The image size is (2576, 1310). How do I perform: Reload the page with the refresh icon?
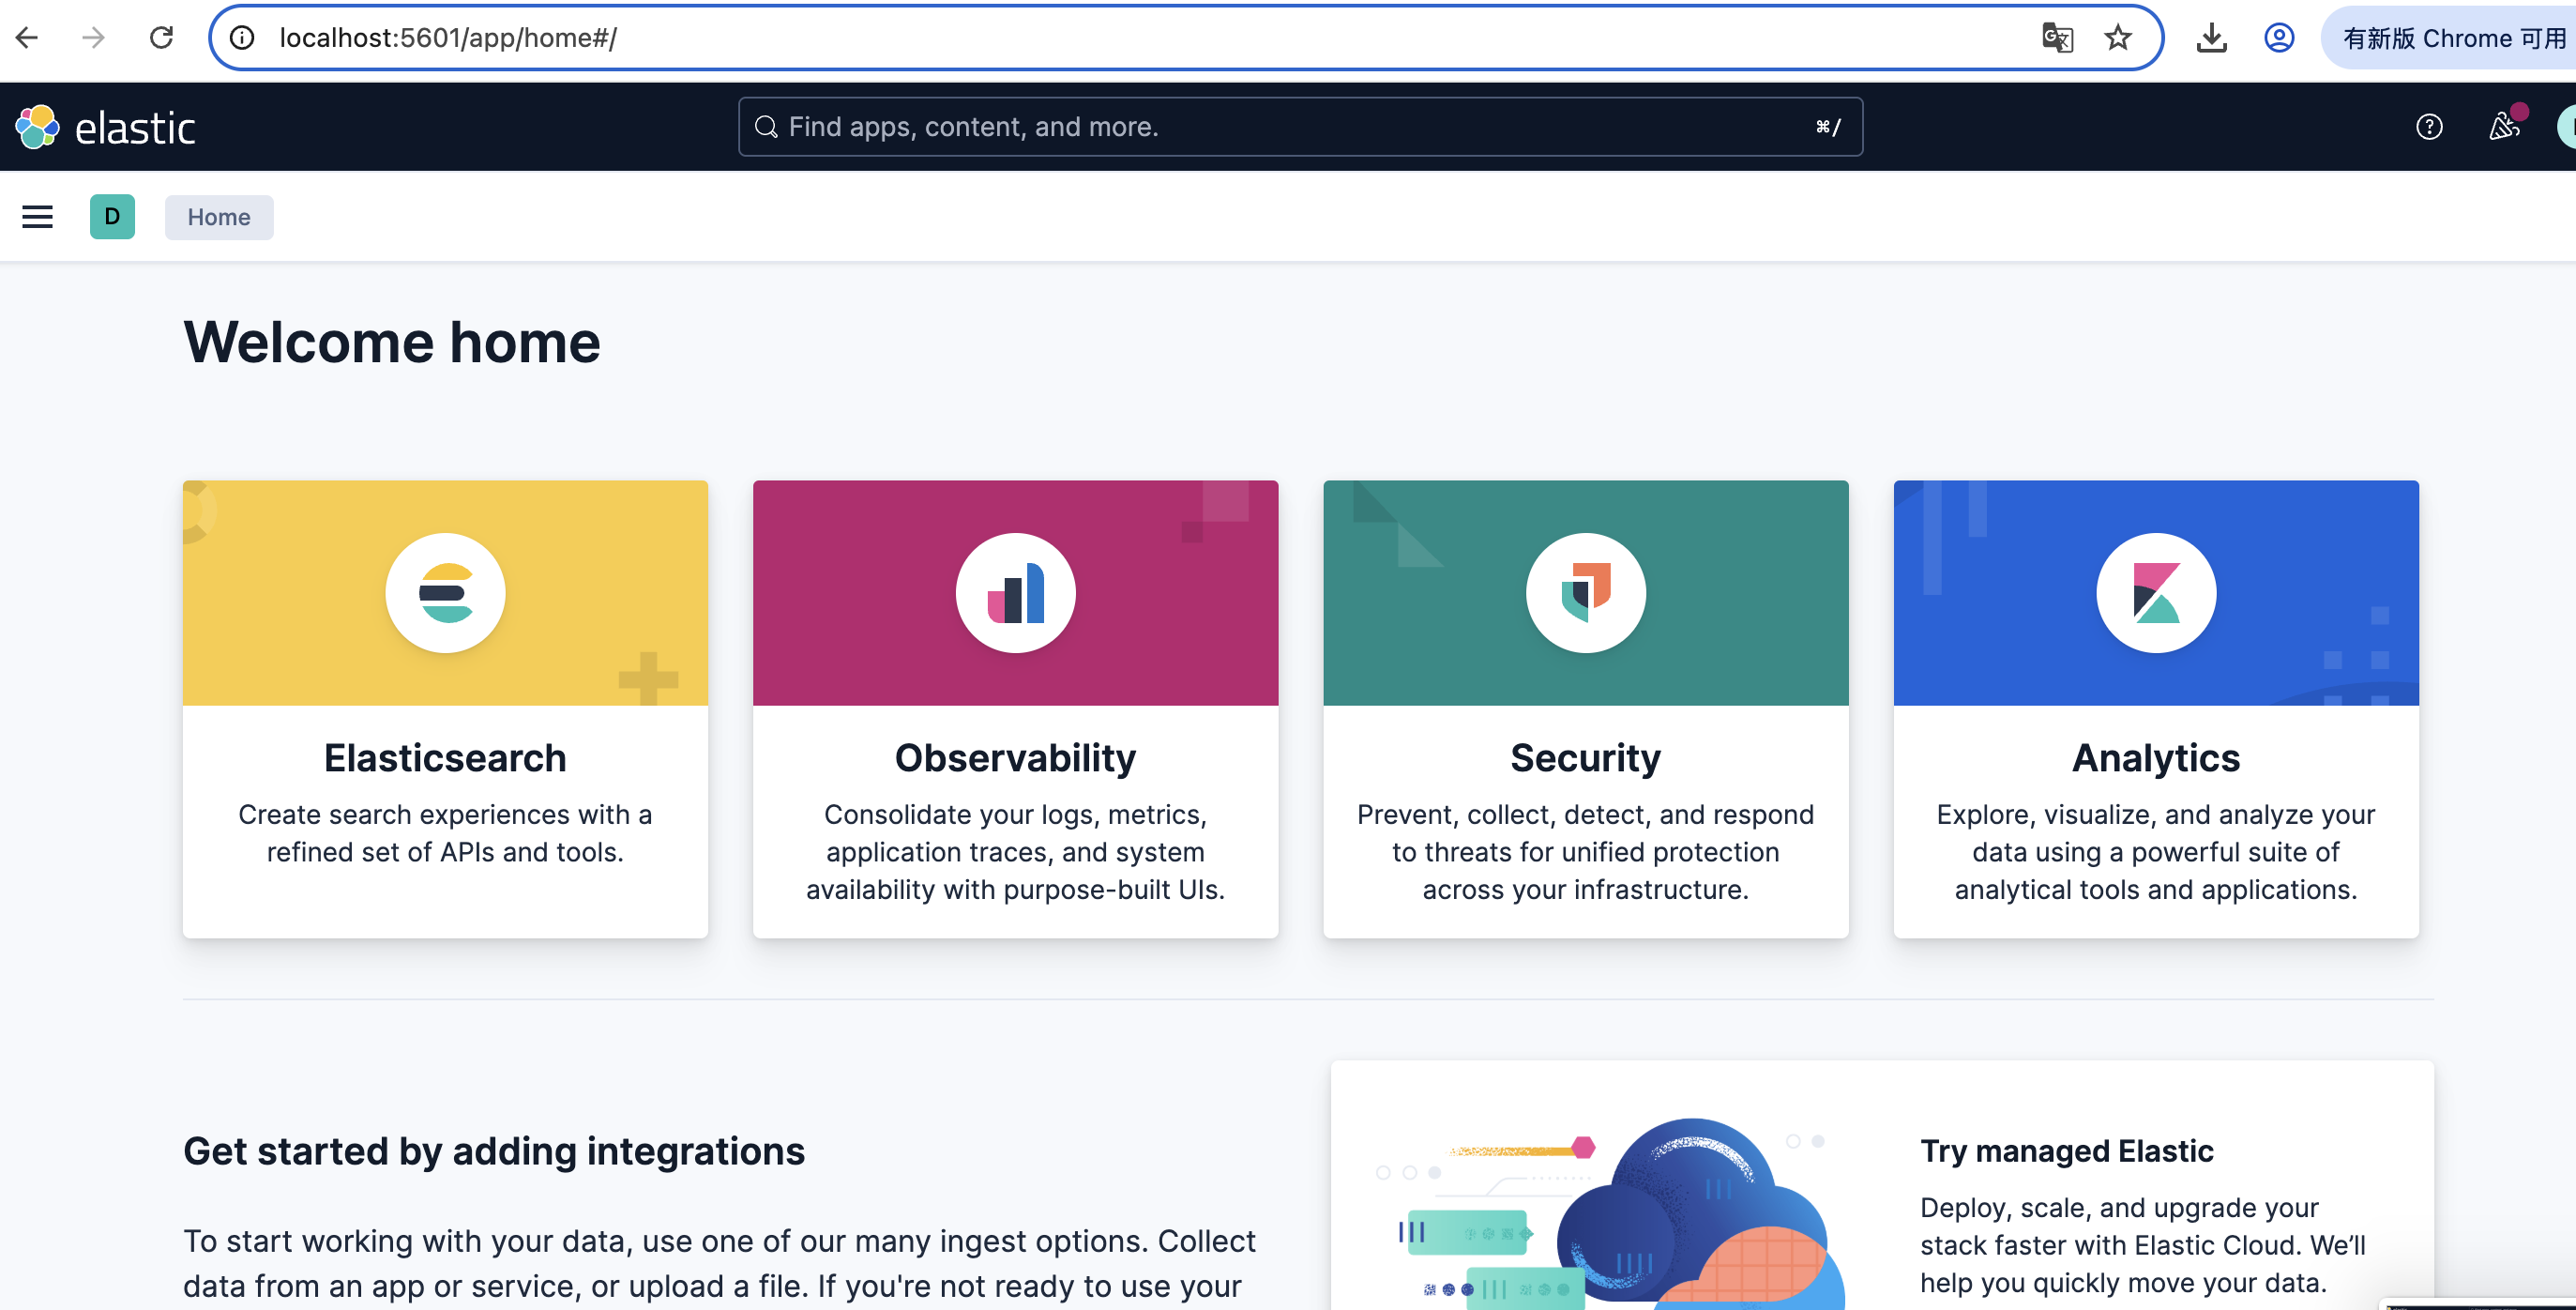(x=161, y=38)
